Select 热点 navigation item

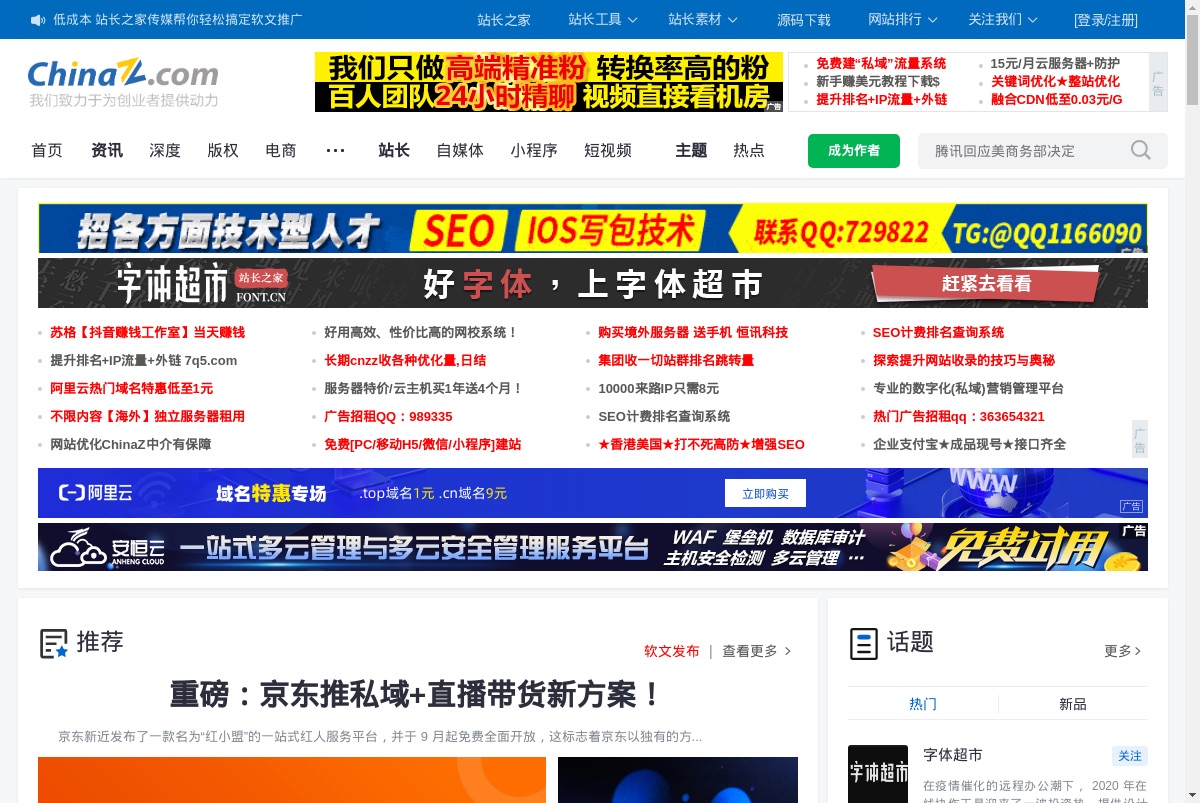pos(749,150)
